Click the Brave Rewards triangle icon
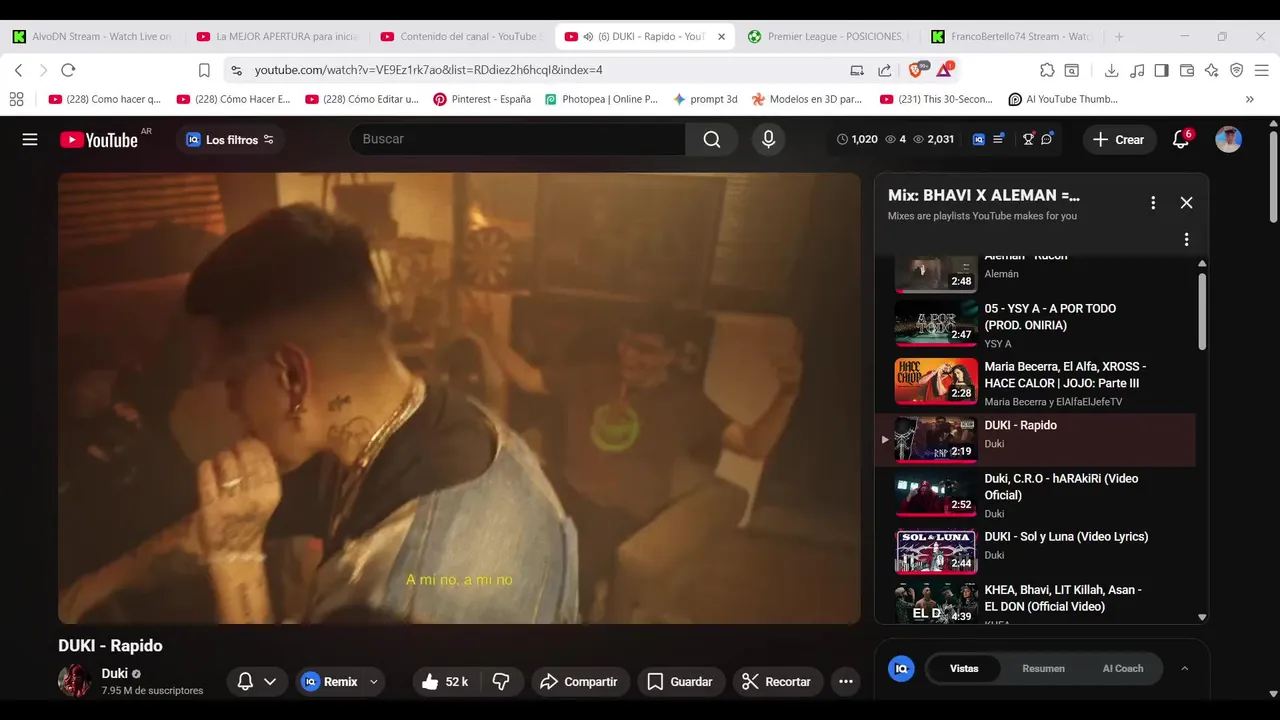Viewport: 1280px width, 720px height. (x=945, y=70)
